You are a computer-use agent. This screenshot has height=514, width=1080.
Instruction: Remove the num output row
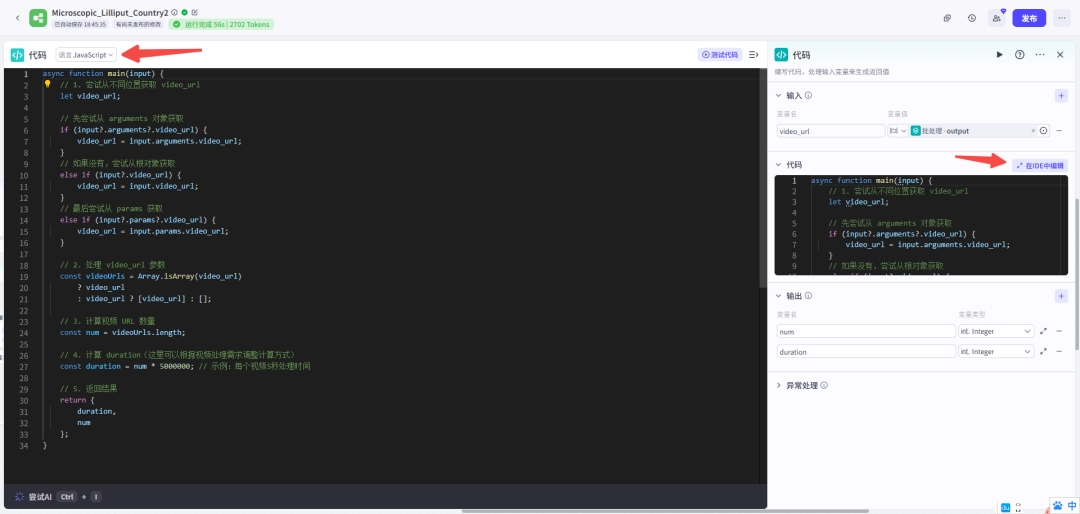1059,331
